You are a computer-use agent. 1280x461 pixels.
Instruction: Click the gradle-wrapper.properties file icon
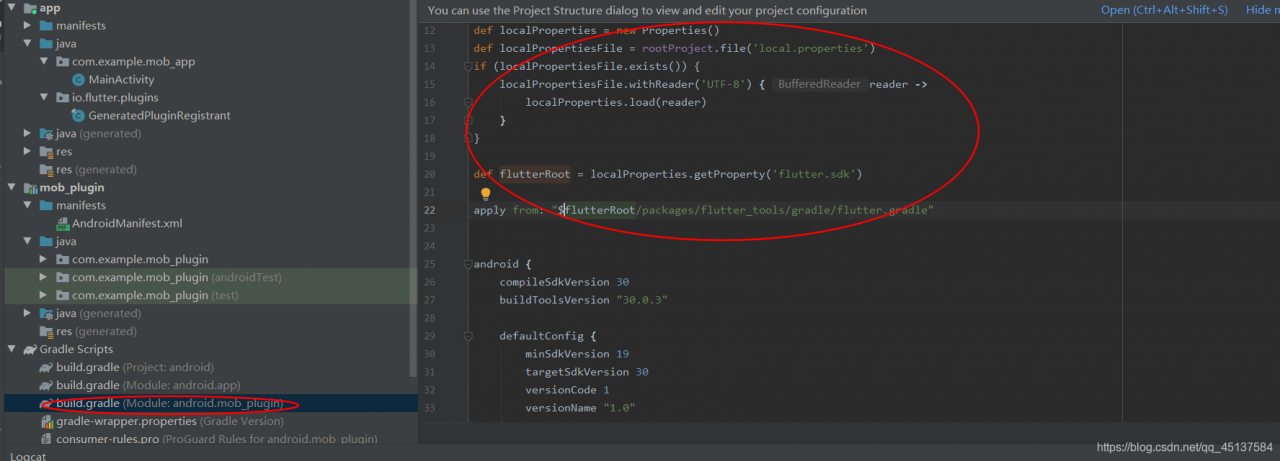coord(46,422)
